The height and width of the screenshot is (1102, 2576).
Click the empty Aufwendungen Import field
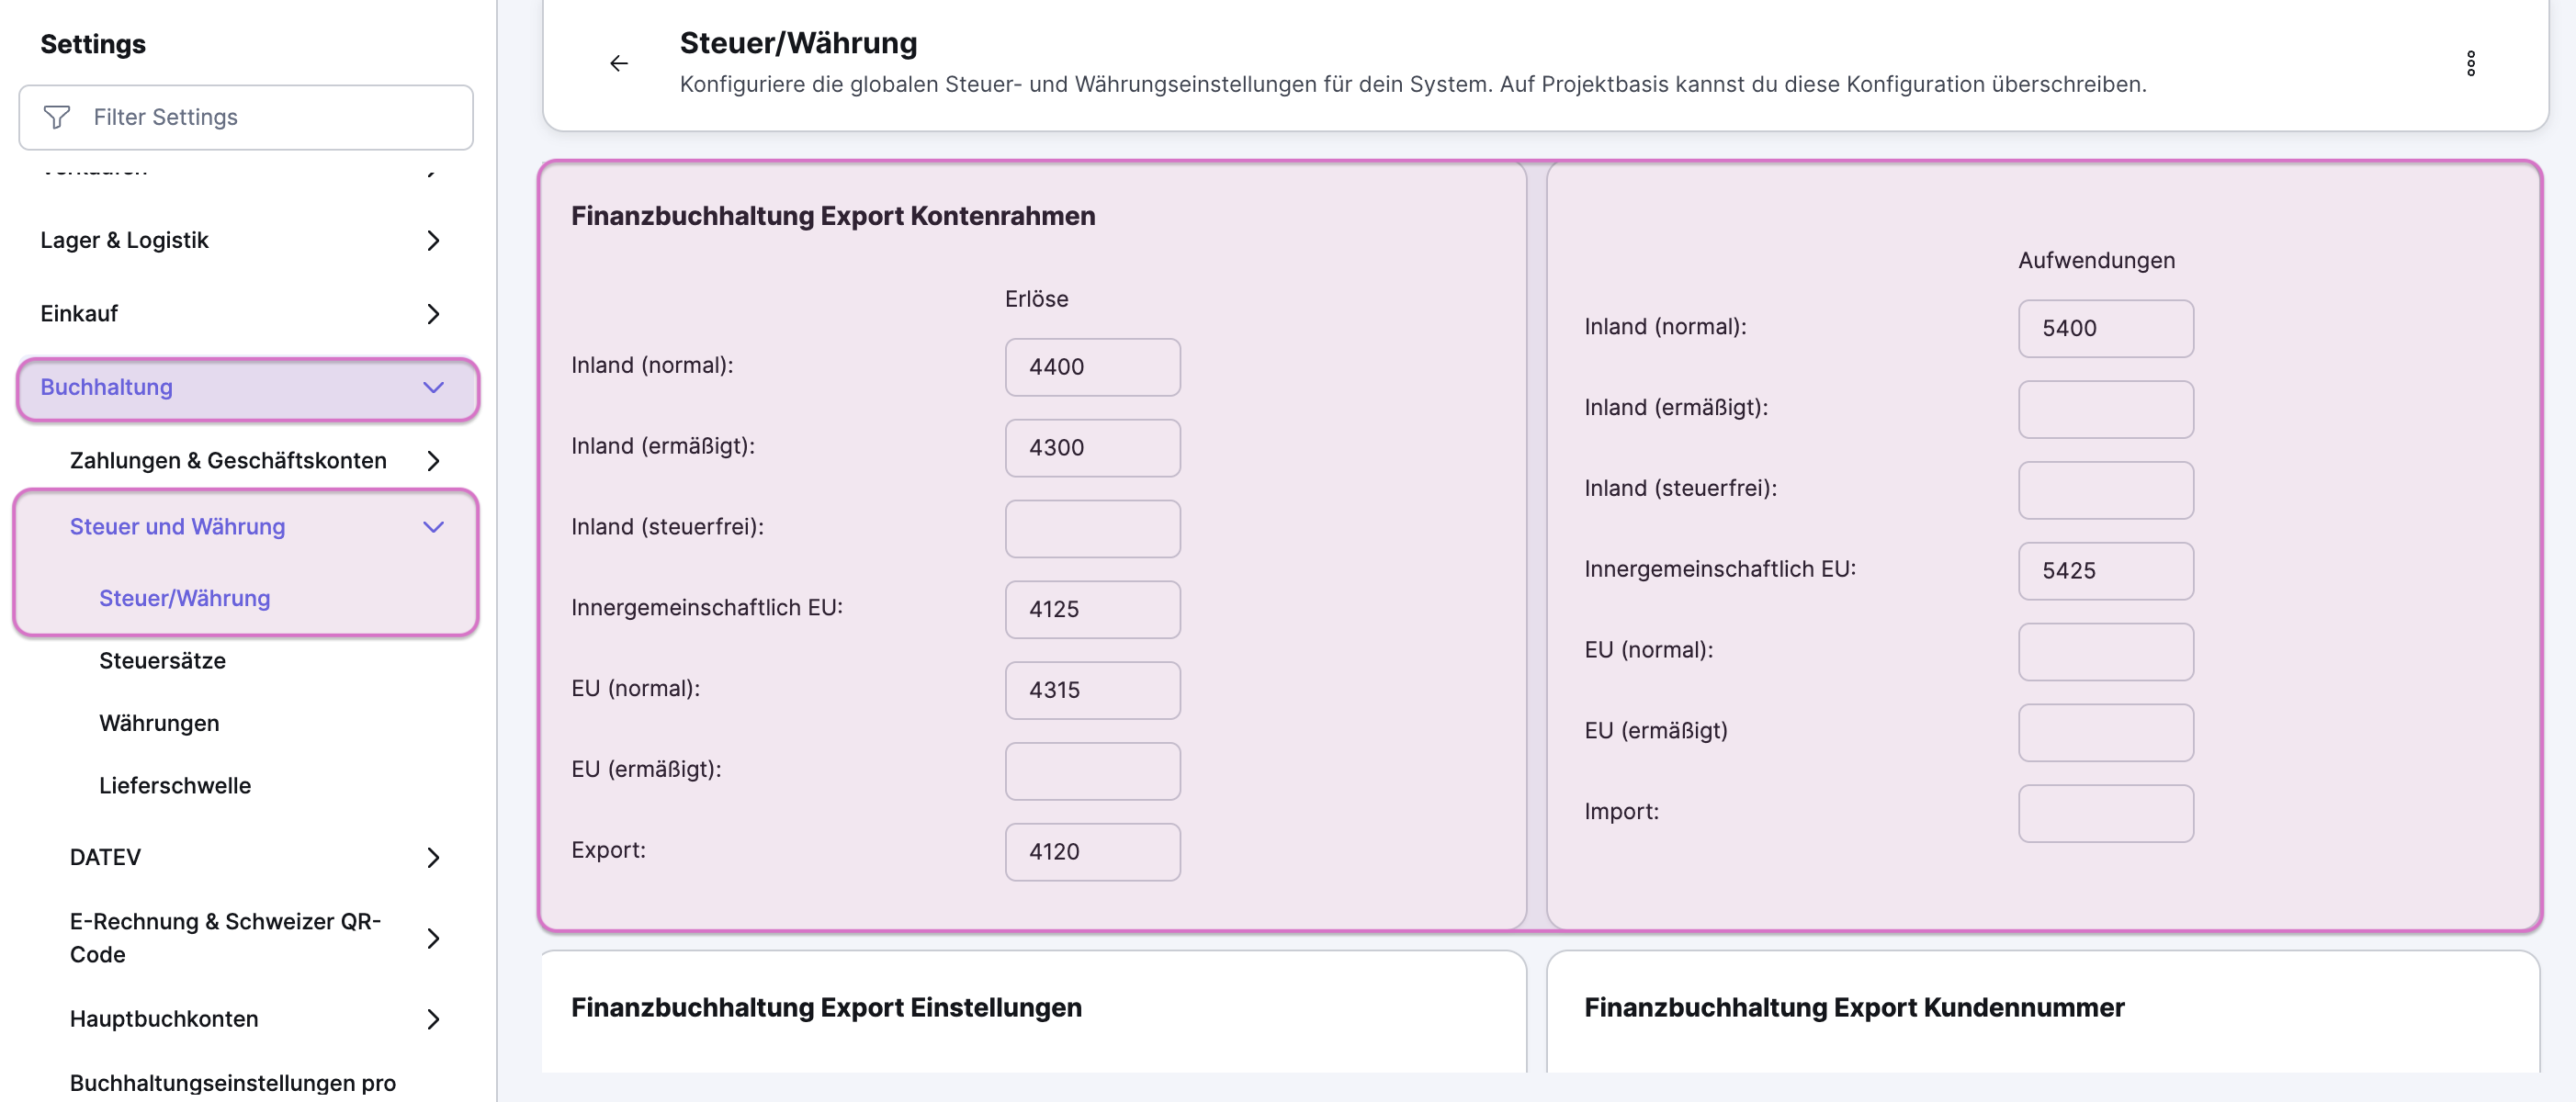2105,813
